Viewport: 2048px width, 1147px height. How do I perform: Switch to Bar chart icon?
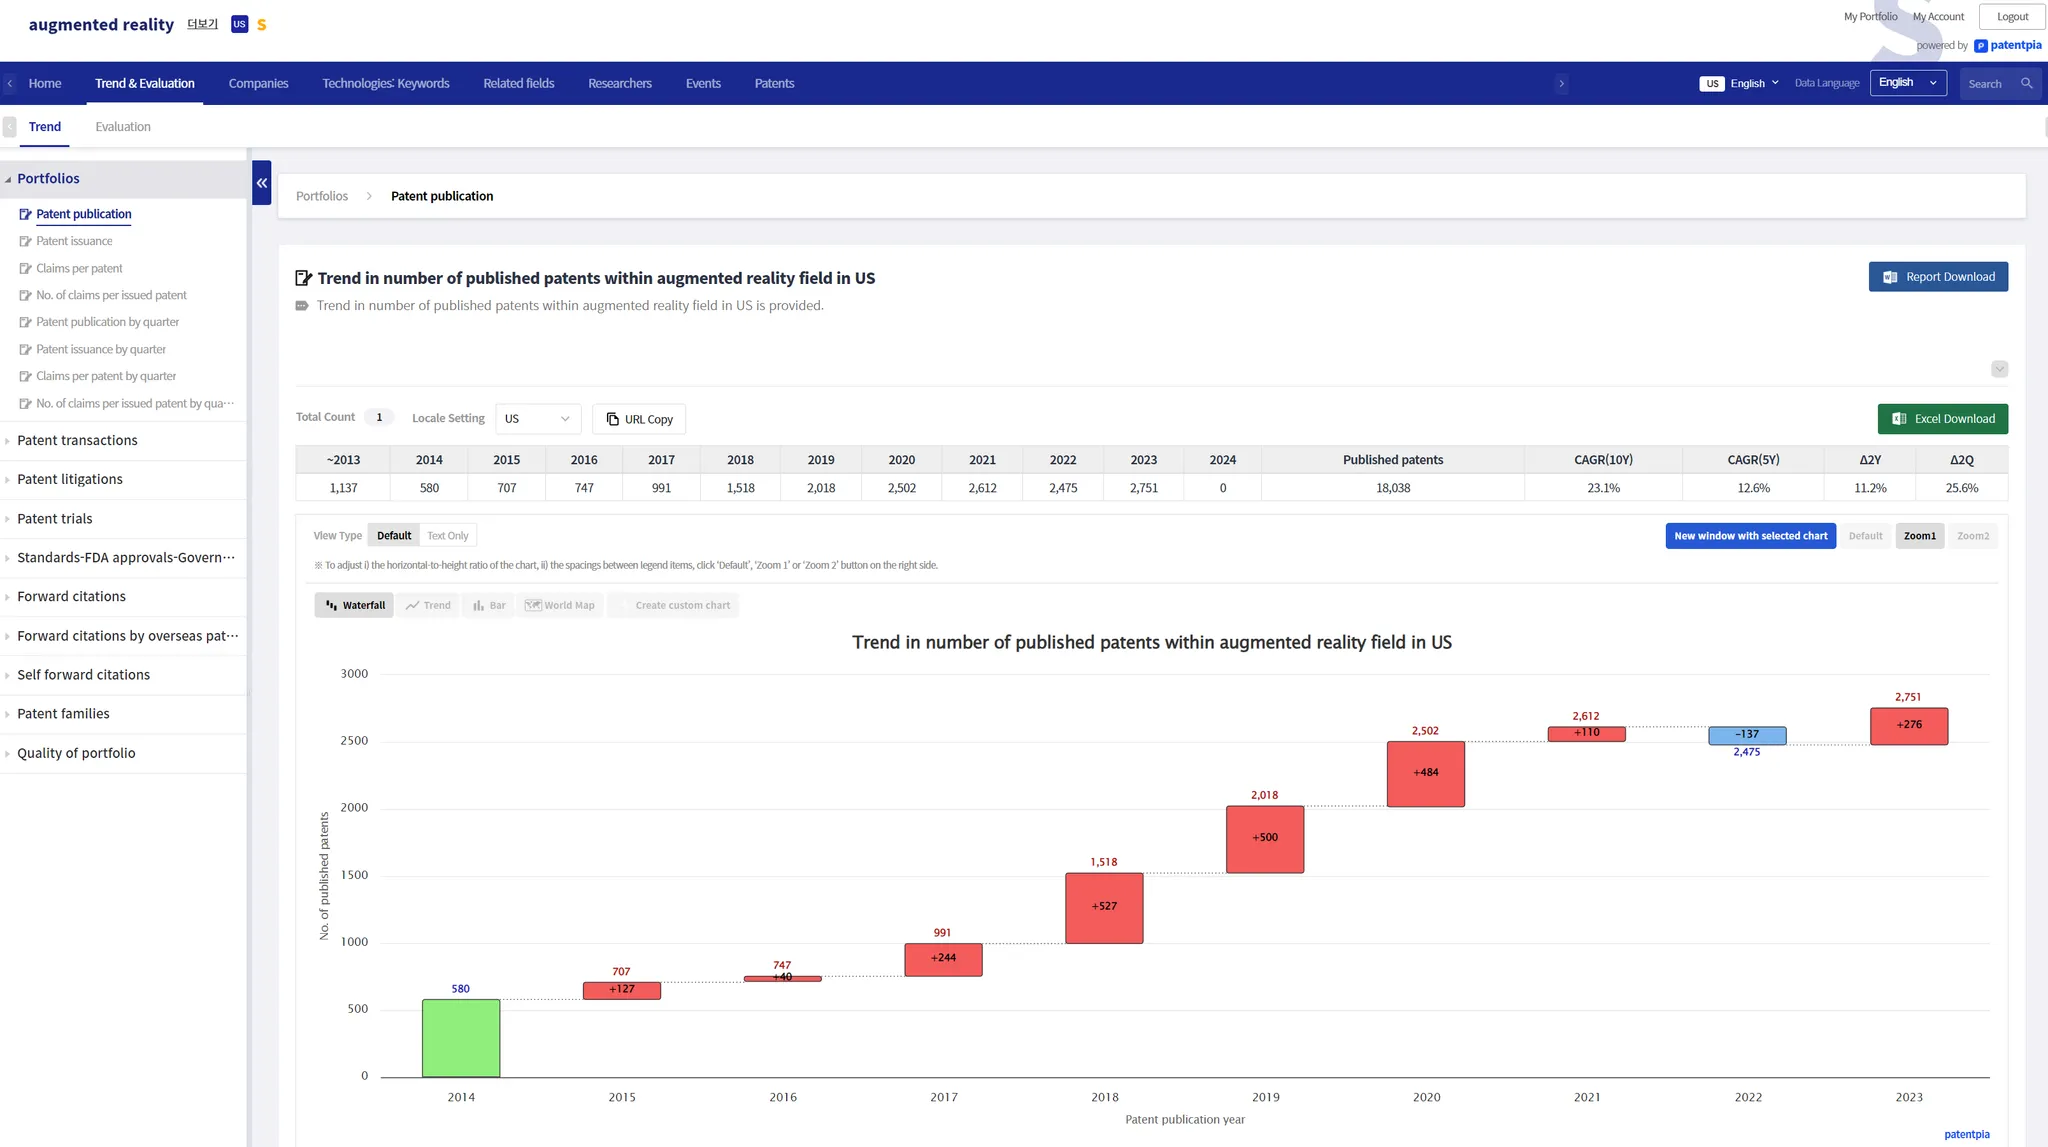tap(488, 605)
